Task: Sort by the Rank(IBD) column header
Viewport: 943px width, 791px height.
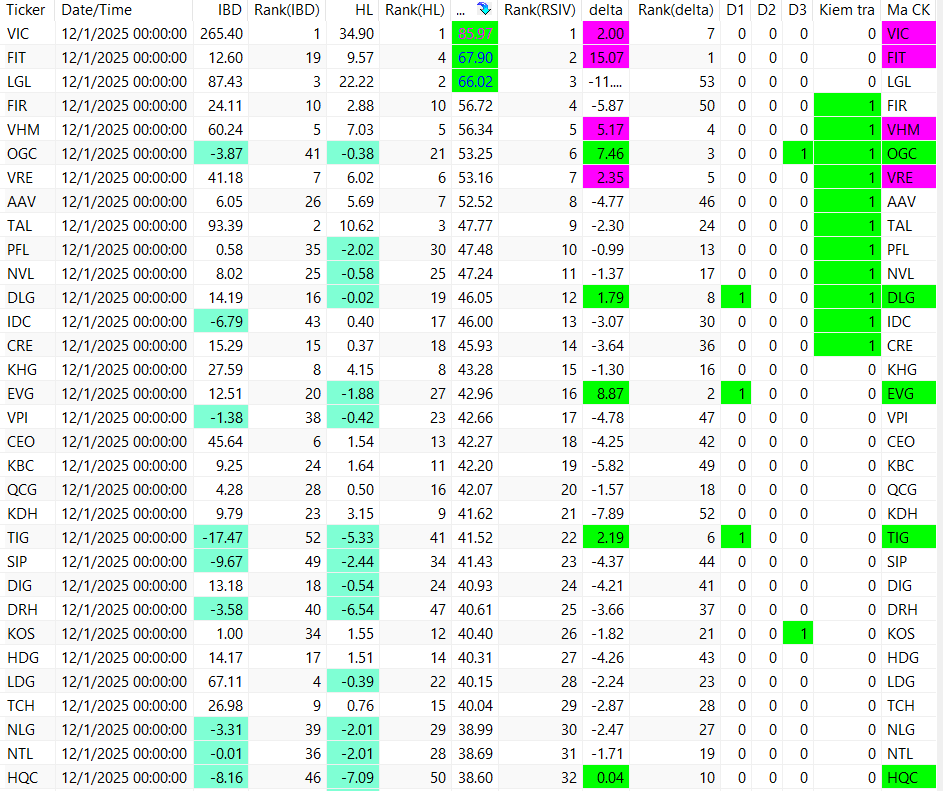Action: click(286, 10)
